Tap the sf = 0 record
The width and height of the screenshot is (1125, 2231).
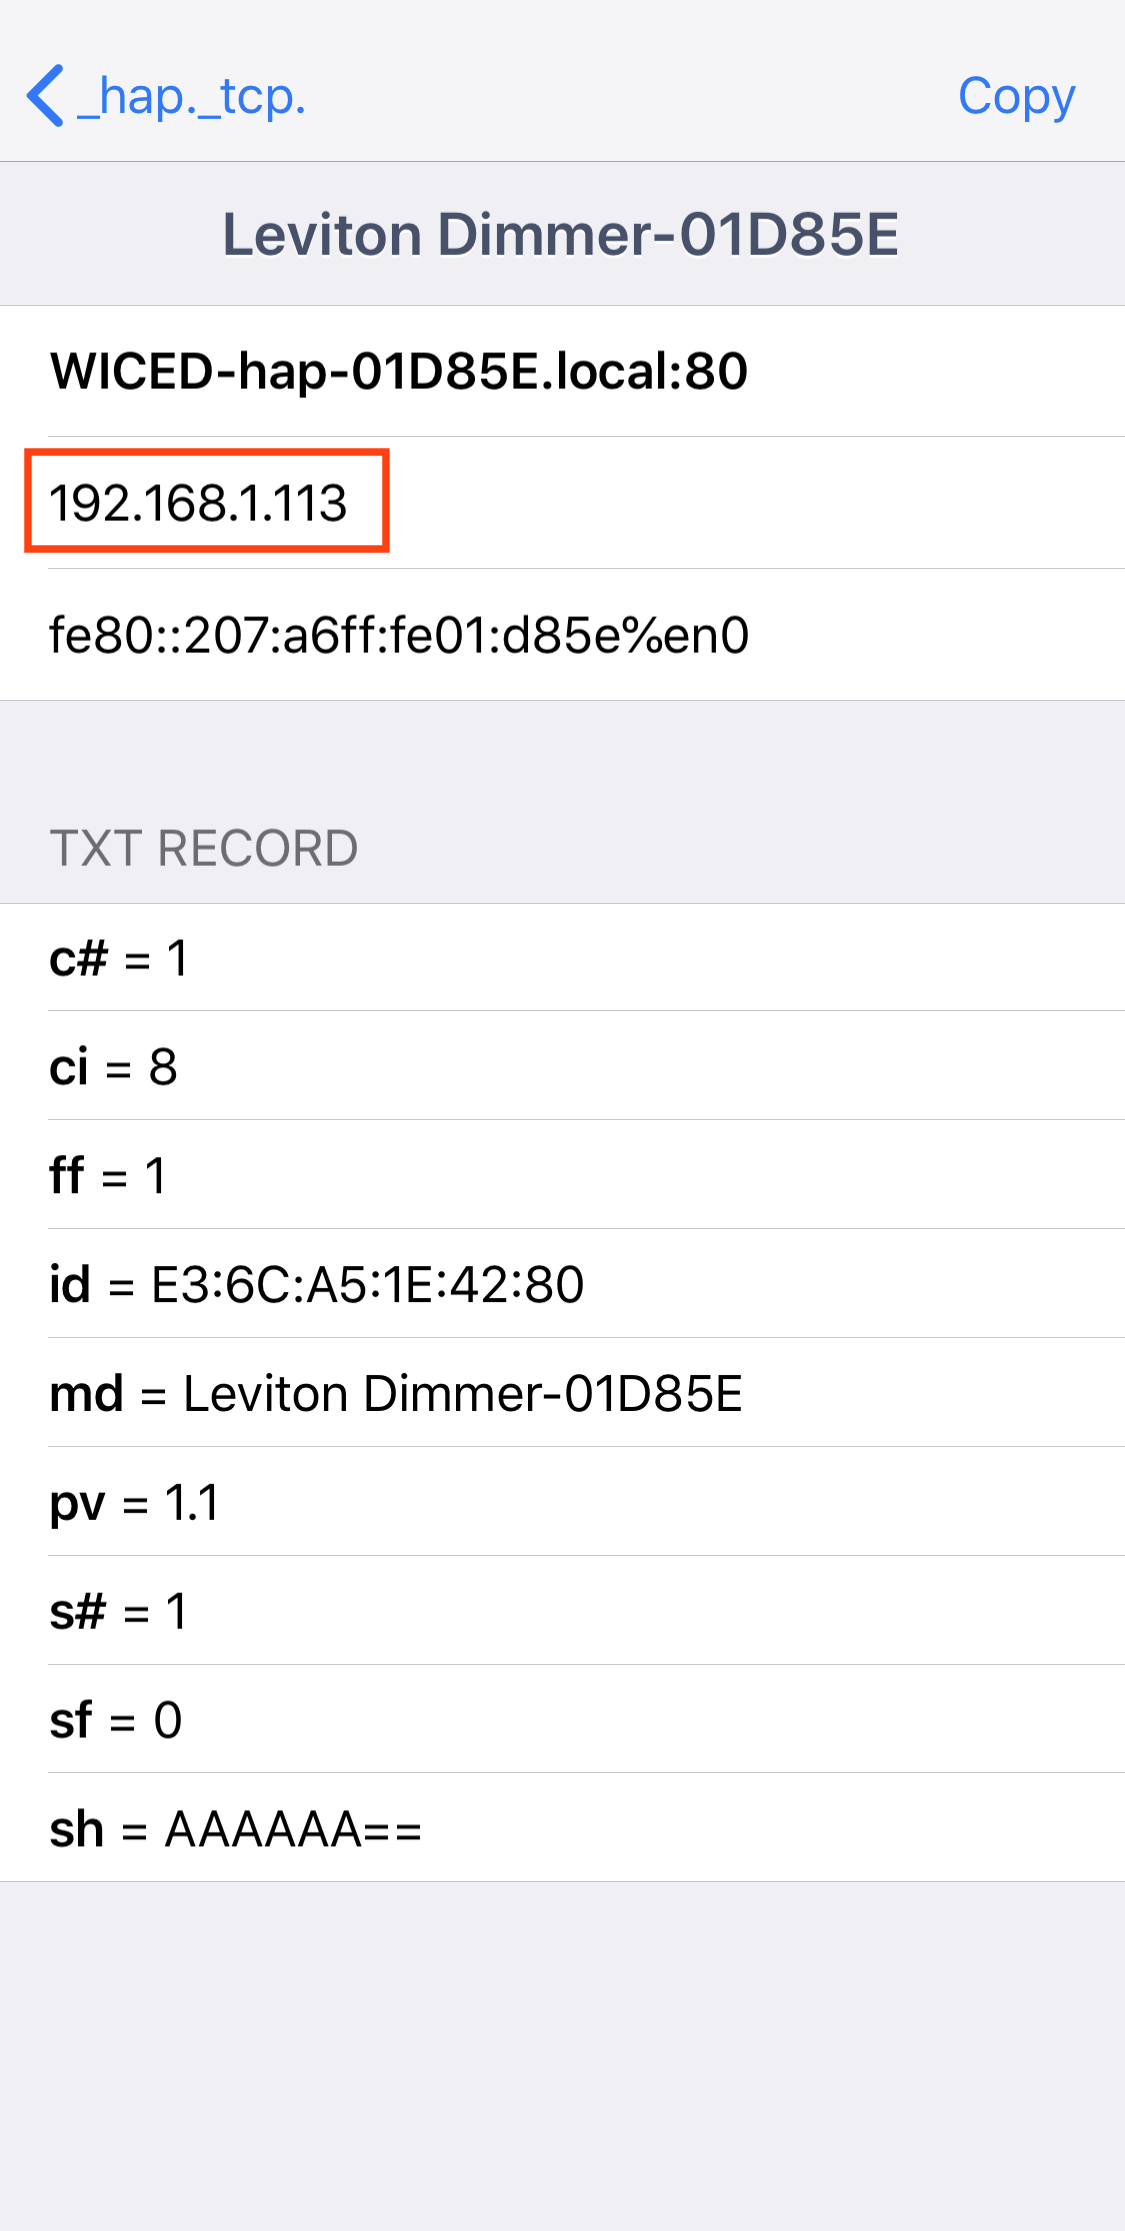coord(115,1720)
